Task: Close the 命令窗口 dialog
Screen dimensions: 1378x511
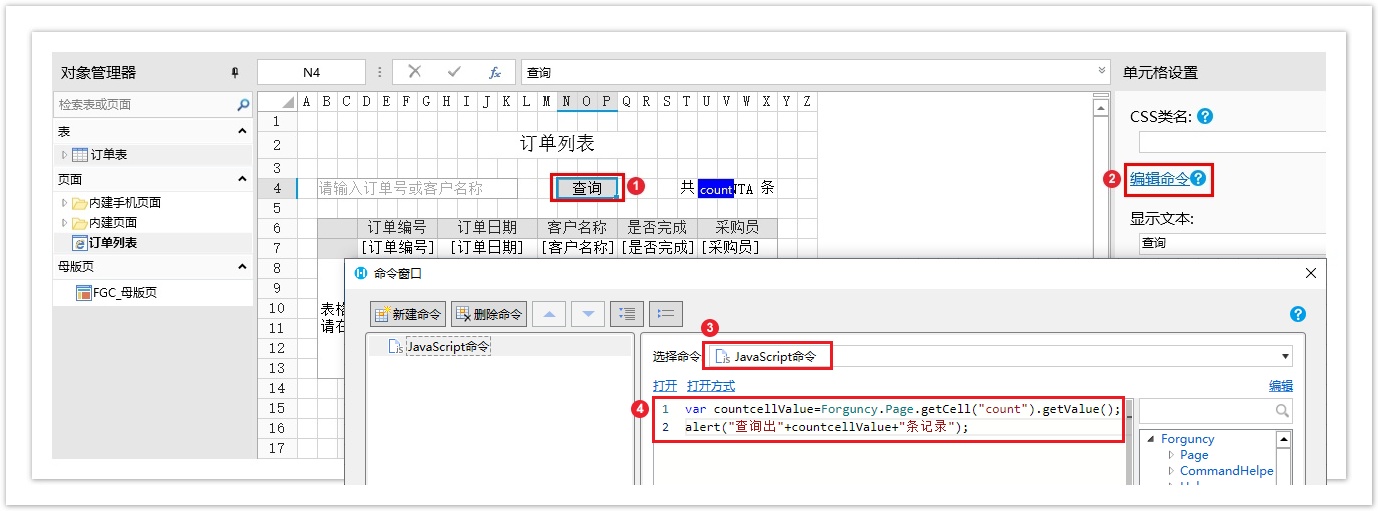Action: tap(1311, 273)
